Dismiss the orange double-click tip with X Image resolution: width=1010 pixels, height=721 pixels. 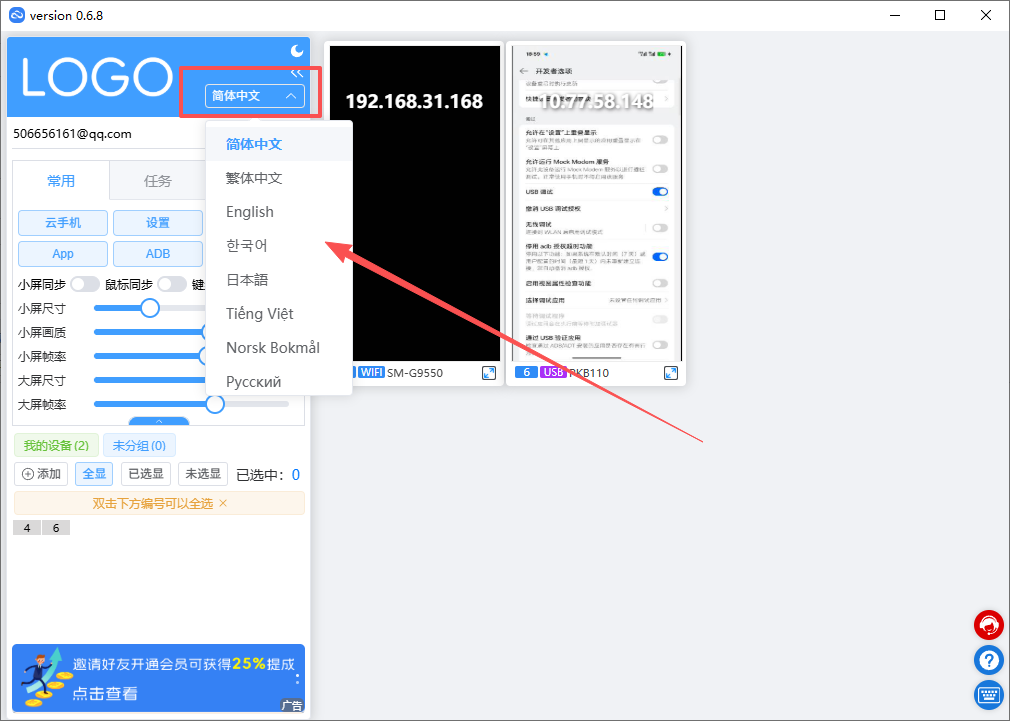[223, 503]
